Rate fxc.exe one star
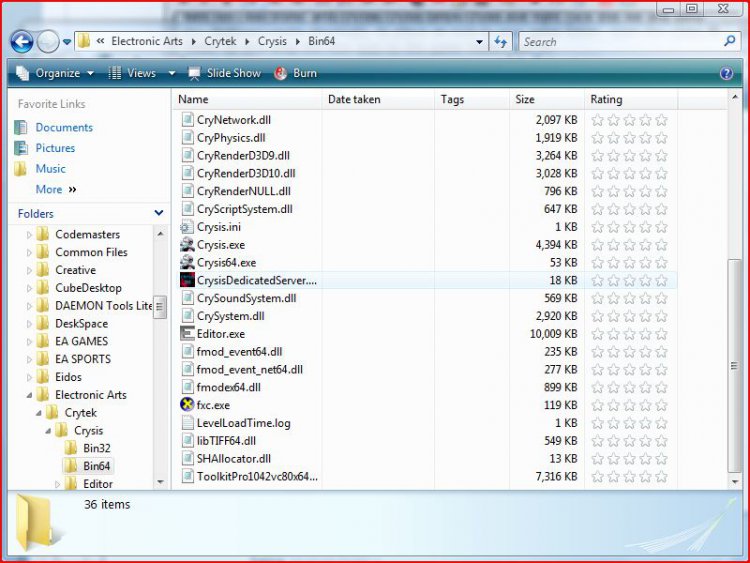750x563 pixels. click(597, 406)
